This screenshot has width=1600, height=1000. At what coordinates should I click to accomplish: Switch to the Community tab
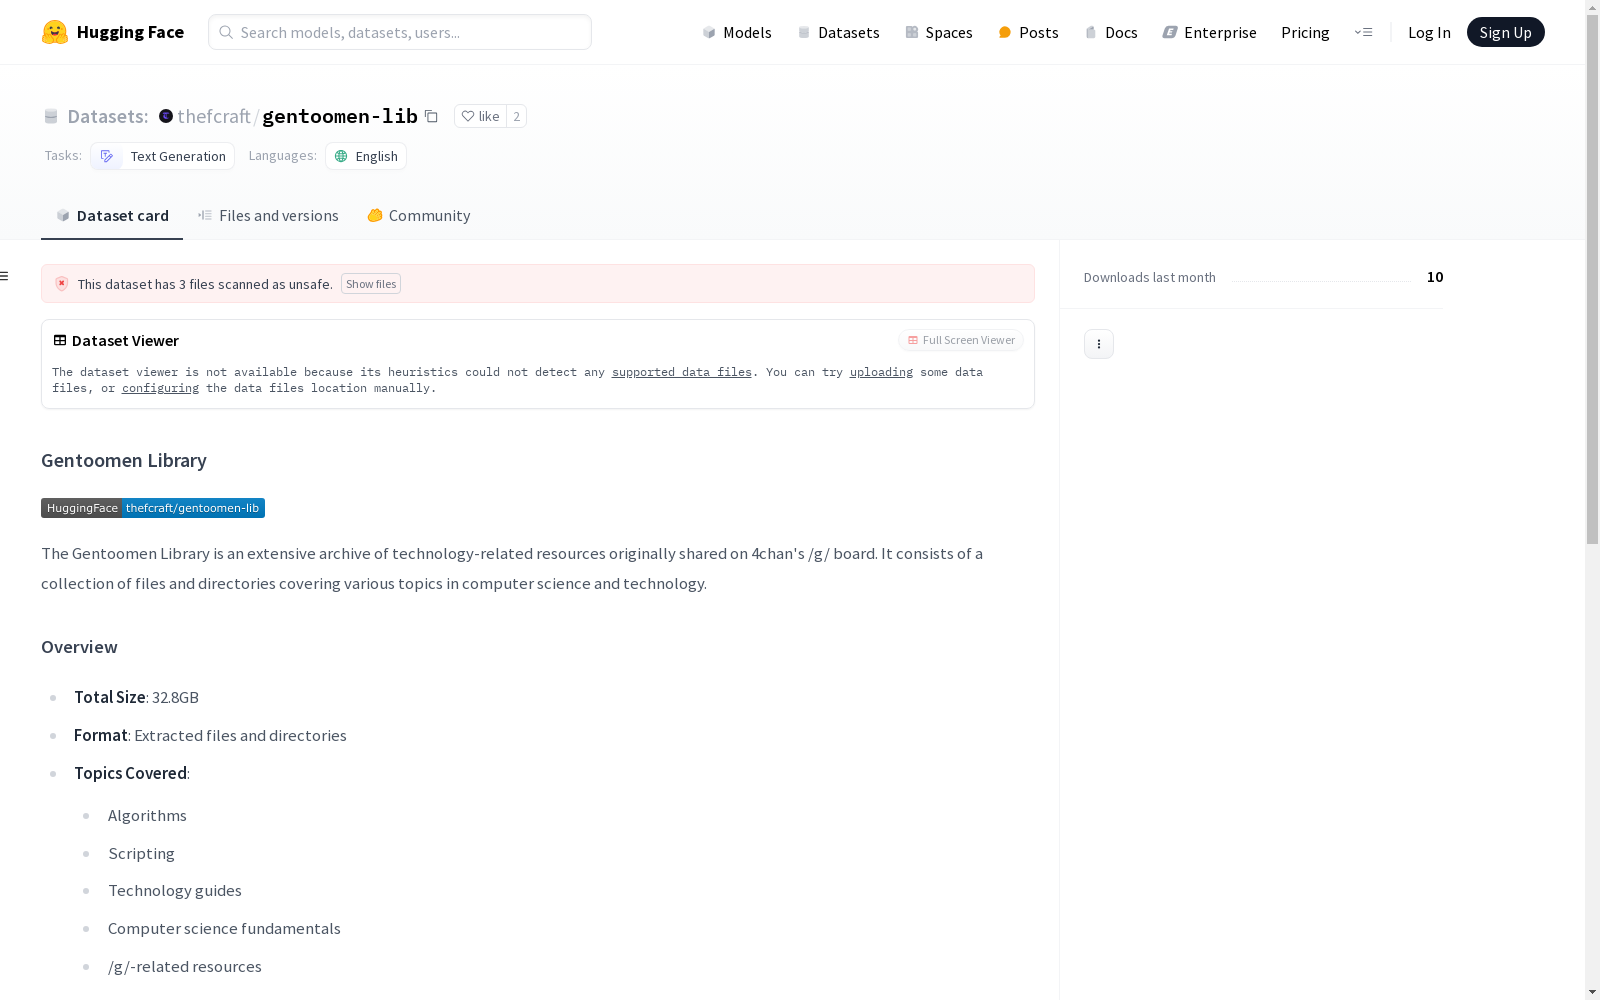coord(418,216)
